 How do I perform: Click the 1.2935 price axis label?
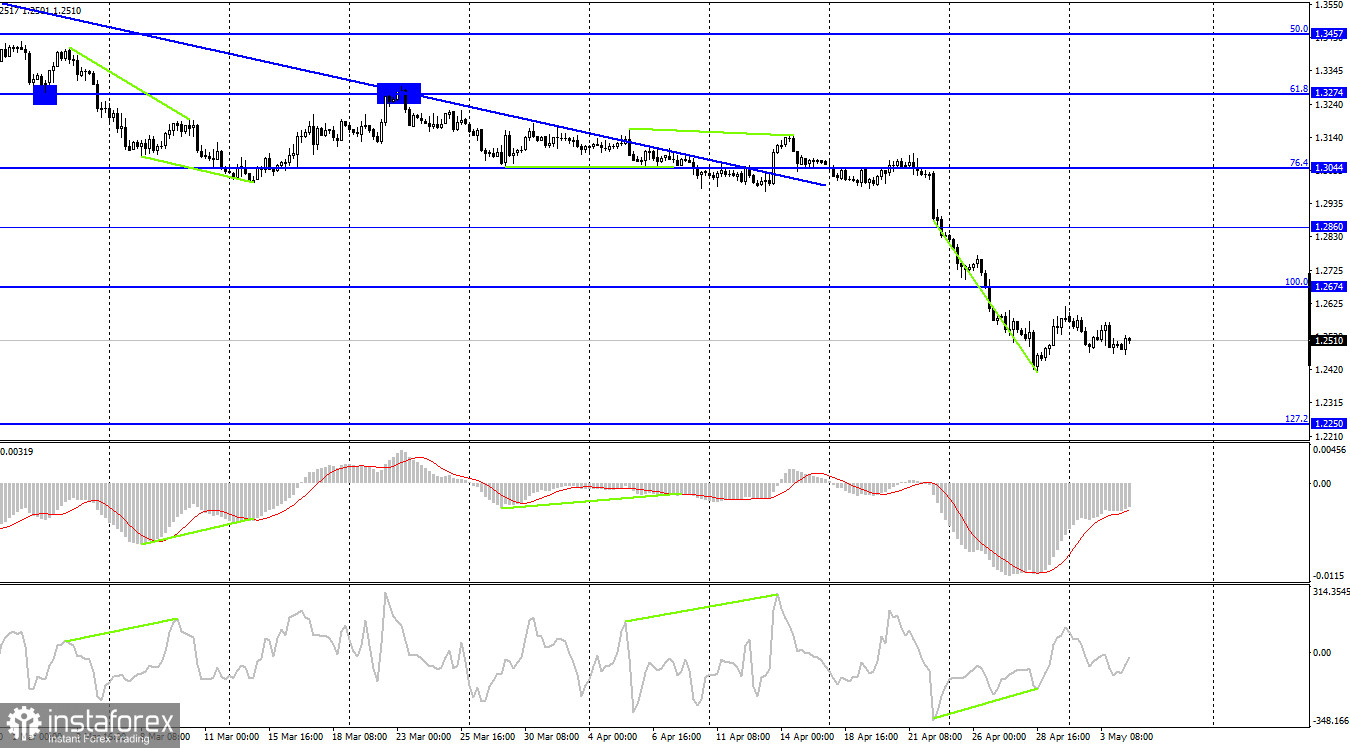pos(1330,203)
